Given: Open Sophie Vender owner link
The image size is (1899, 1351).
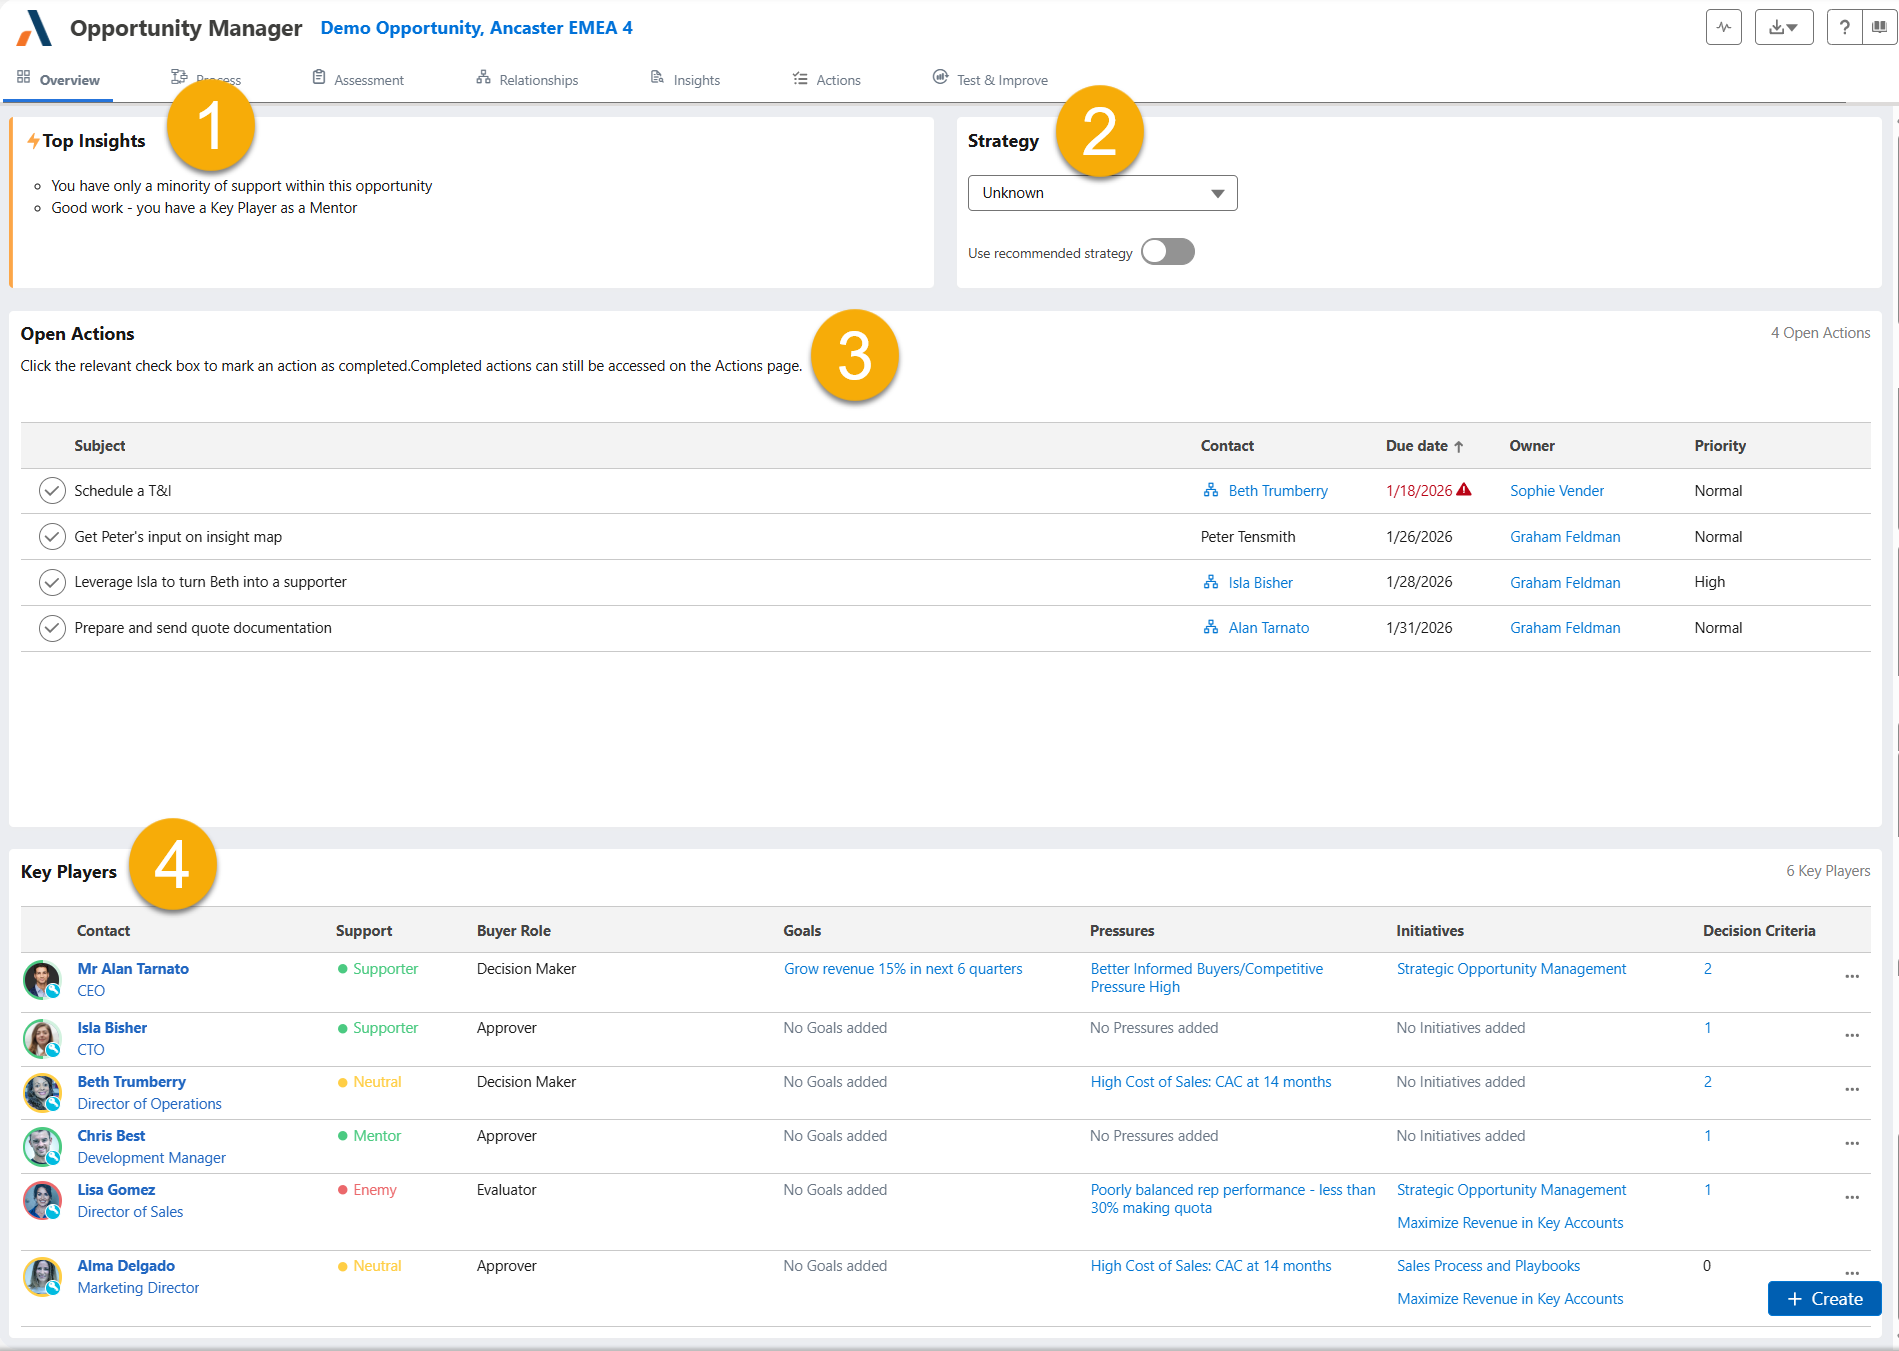Looking at the screenshot, I should (1556, 491).
